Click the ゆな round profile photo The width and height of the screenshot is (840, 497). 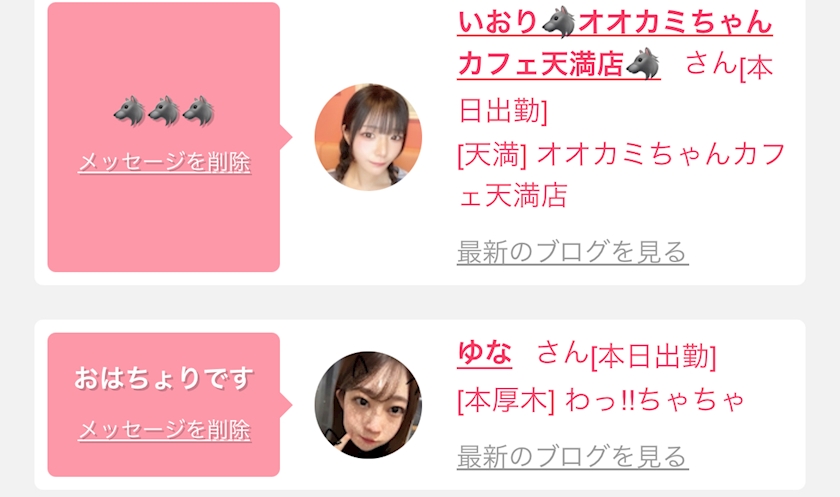[368, 405]
